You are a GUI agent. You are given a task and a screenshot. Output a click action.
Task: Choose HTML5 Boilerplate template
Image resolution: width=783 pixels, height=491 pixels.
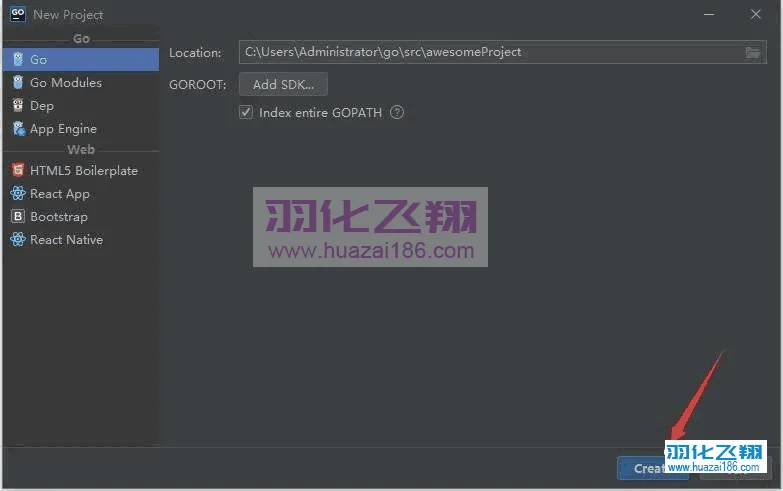(81, 170)
